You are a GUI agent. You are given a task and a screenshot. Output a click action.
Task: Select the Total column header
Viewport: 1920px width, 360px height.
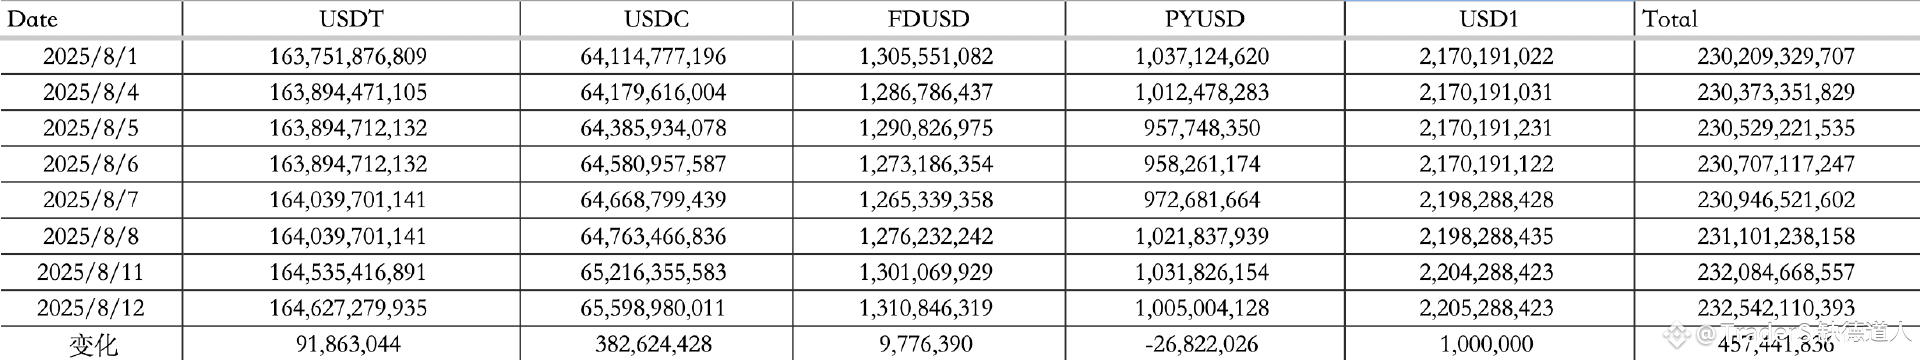1777,19
